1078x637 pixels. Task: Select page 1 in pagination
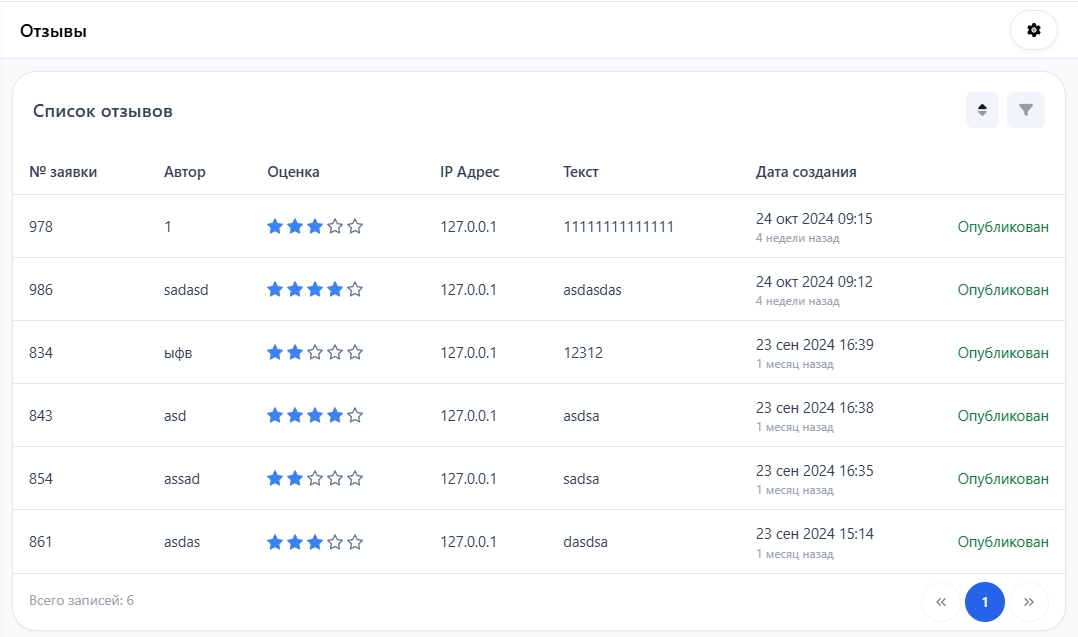pyautogui.click(x=984, y=602)
